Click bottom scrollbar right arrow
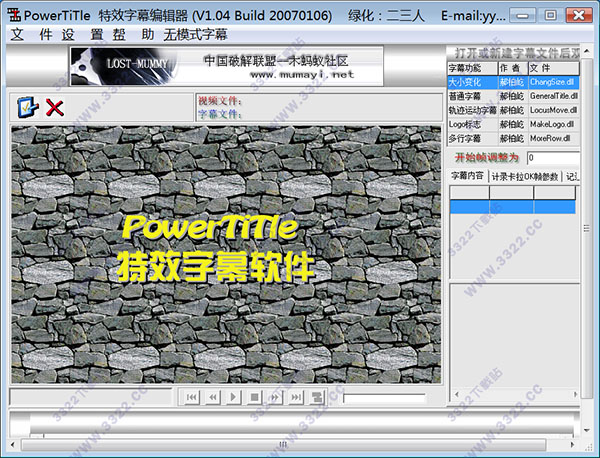 click(572, 445)
